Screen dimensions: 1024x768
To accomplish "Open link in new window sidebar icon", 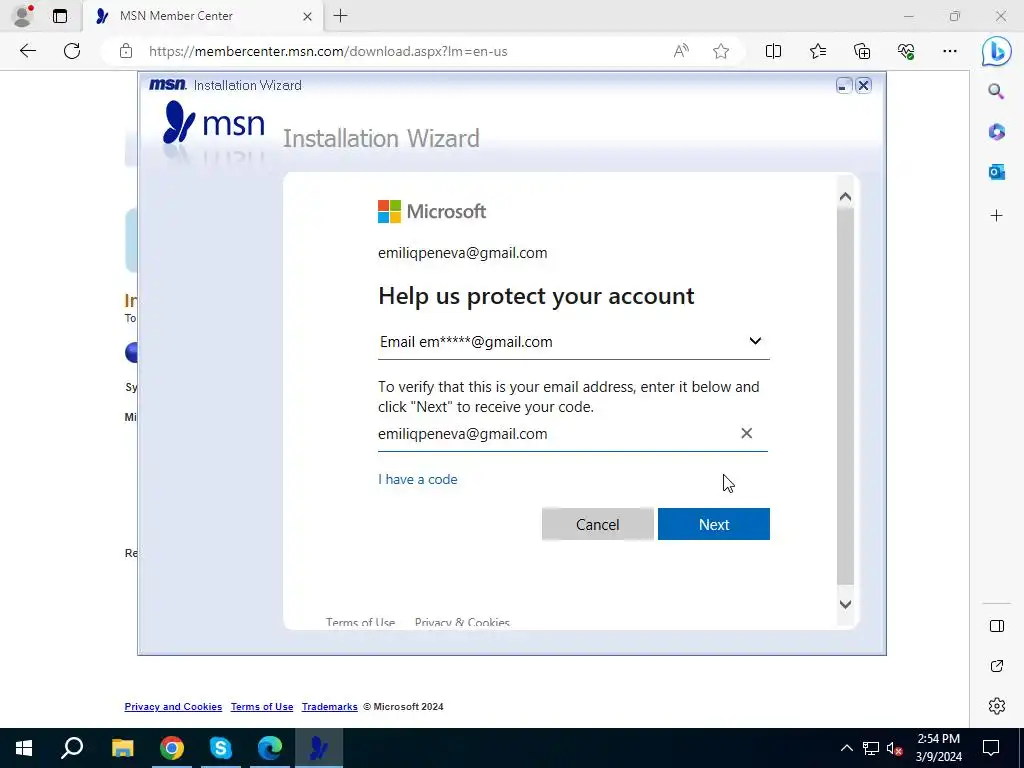I will [997, 666].
